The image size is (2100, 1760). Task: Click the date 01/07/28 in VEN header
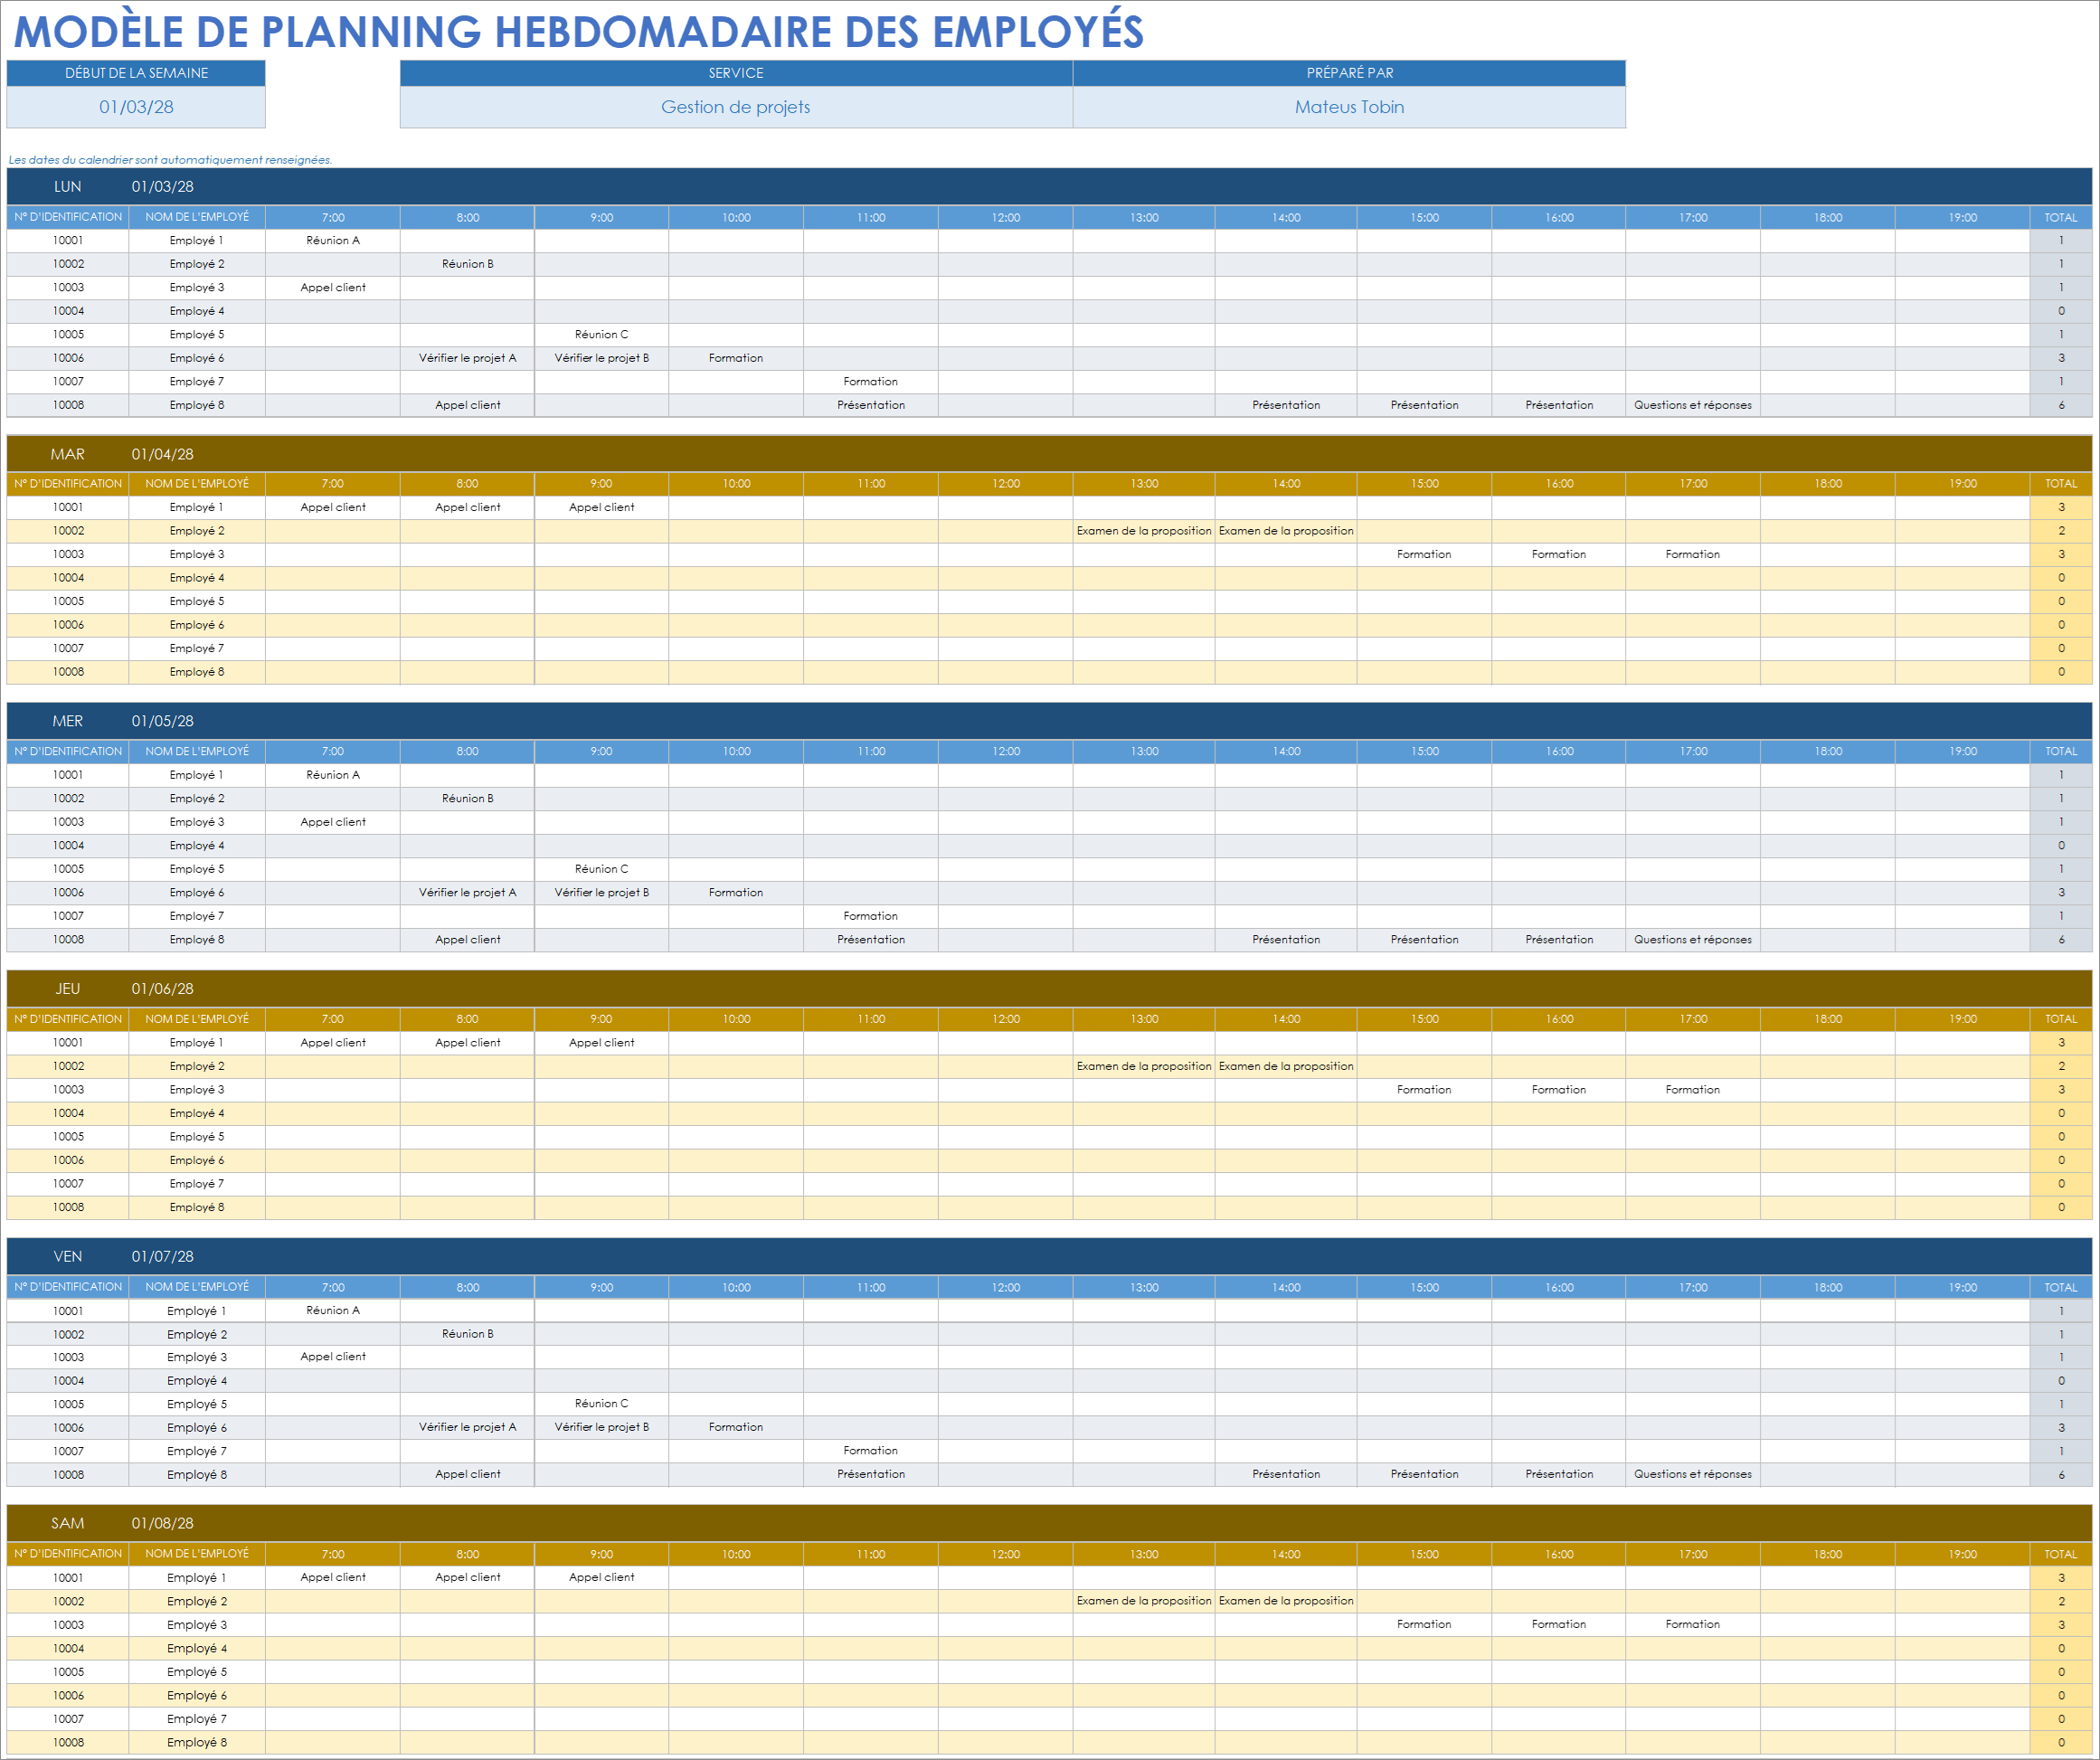tap(163, 1257)
